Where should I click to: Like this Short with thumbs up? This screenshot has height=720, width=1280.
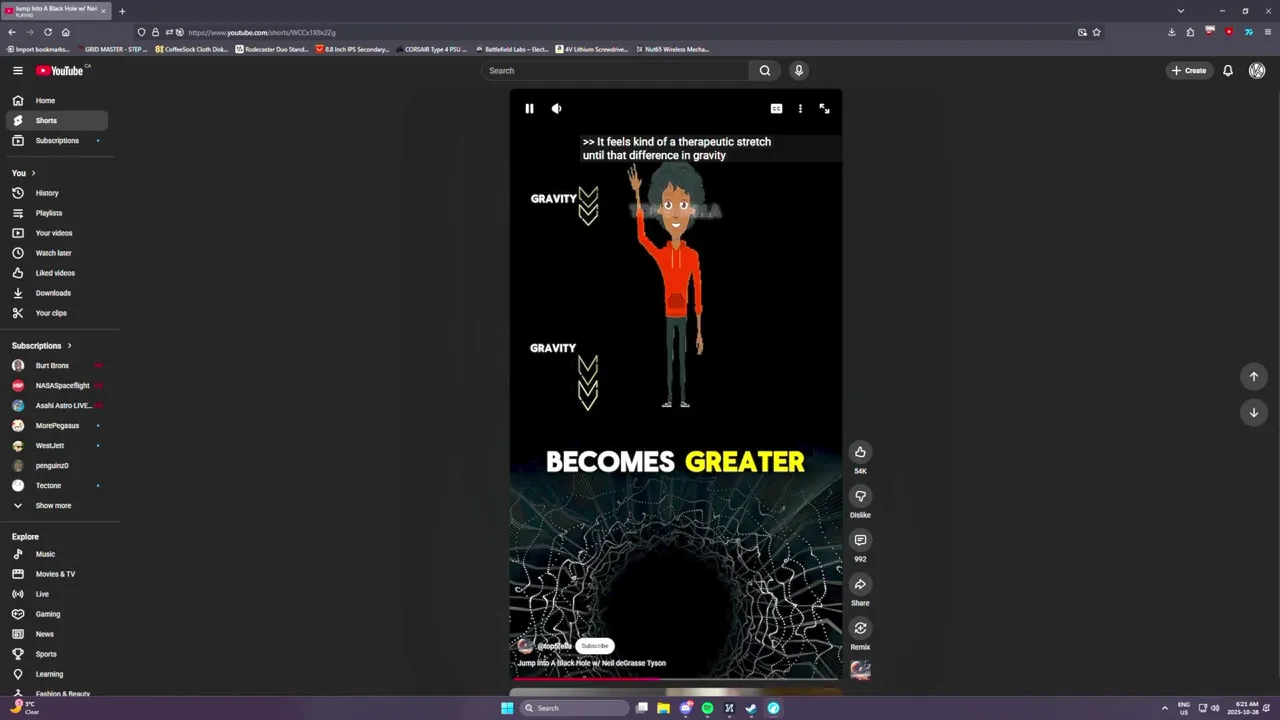(x=860, y=452)
